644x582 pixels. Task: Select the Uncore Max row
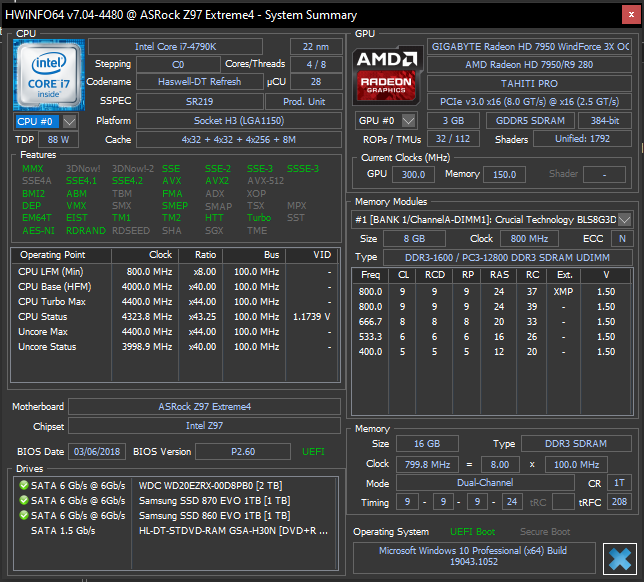coord(175,332)
